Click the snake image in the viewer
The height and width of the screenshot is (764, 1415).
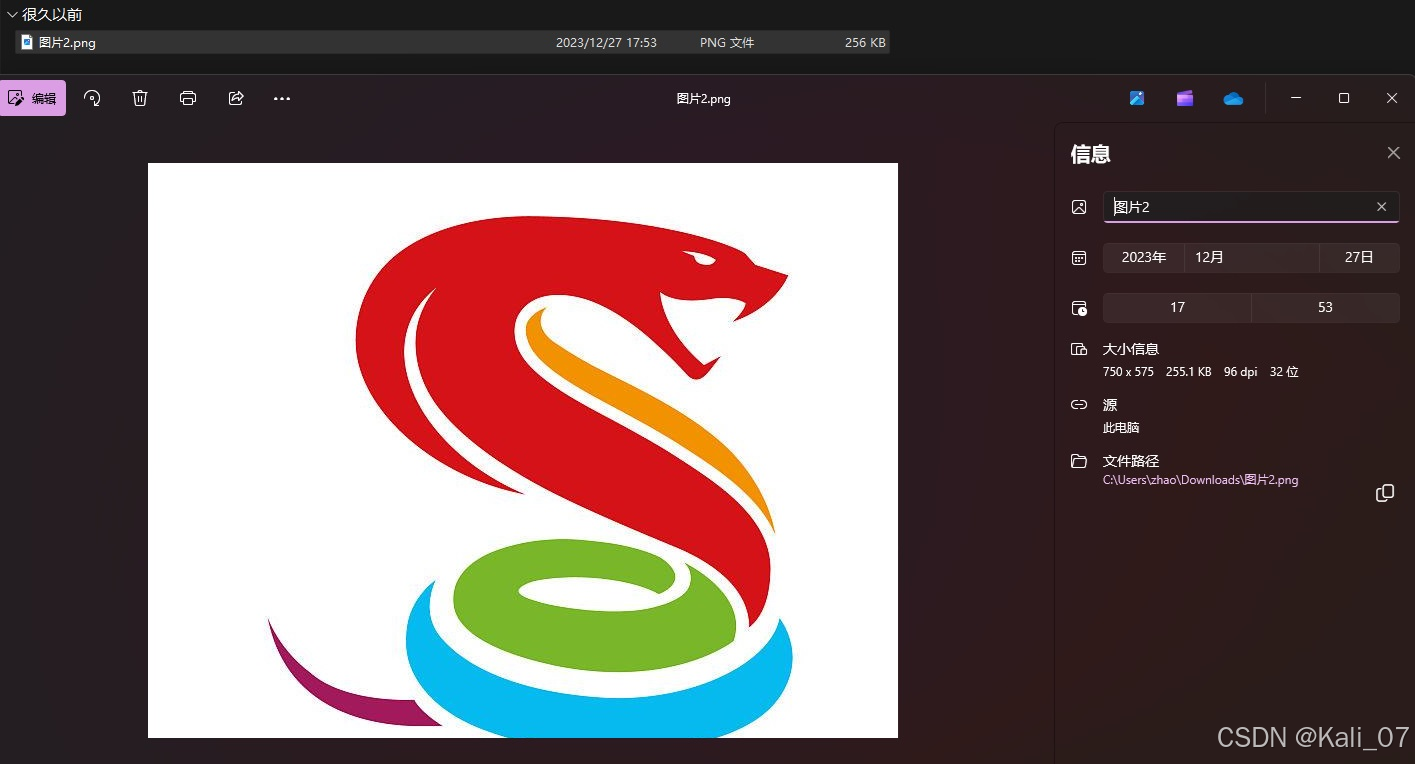coord(523,450)
